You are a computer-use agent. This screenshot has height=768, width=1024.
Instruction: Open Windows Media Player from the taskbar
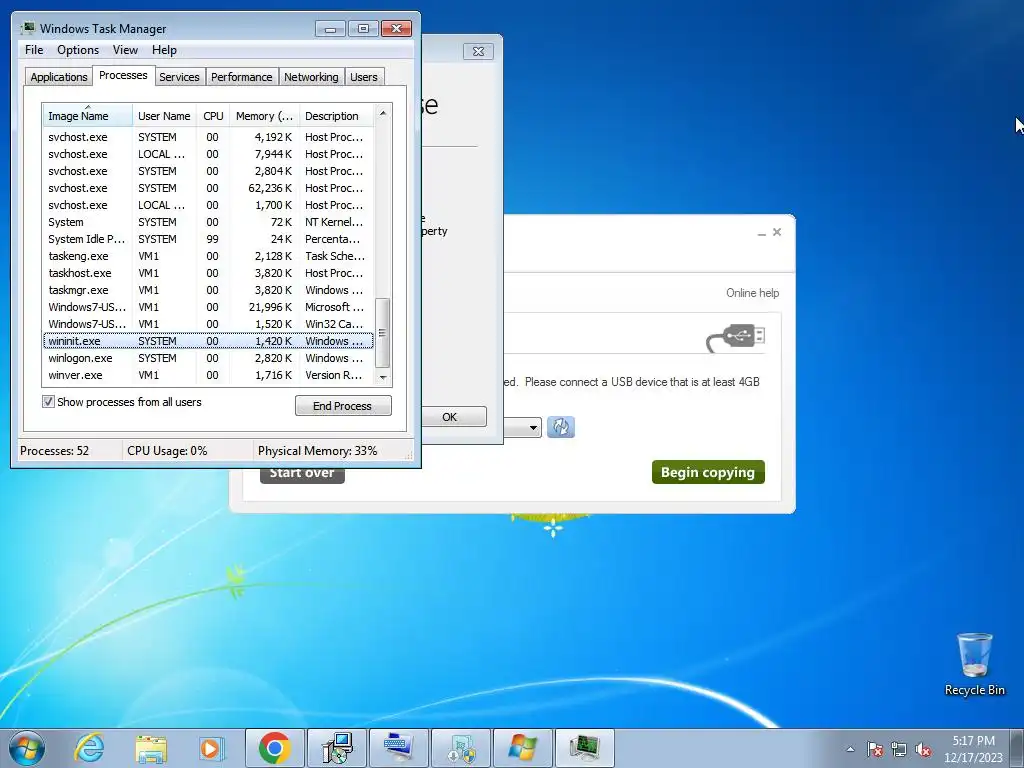pyautogui.click(x=211, y=748)
